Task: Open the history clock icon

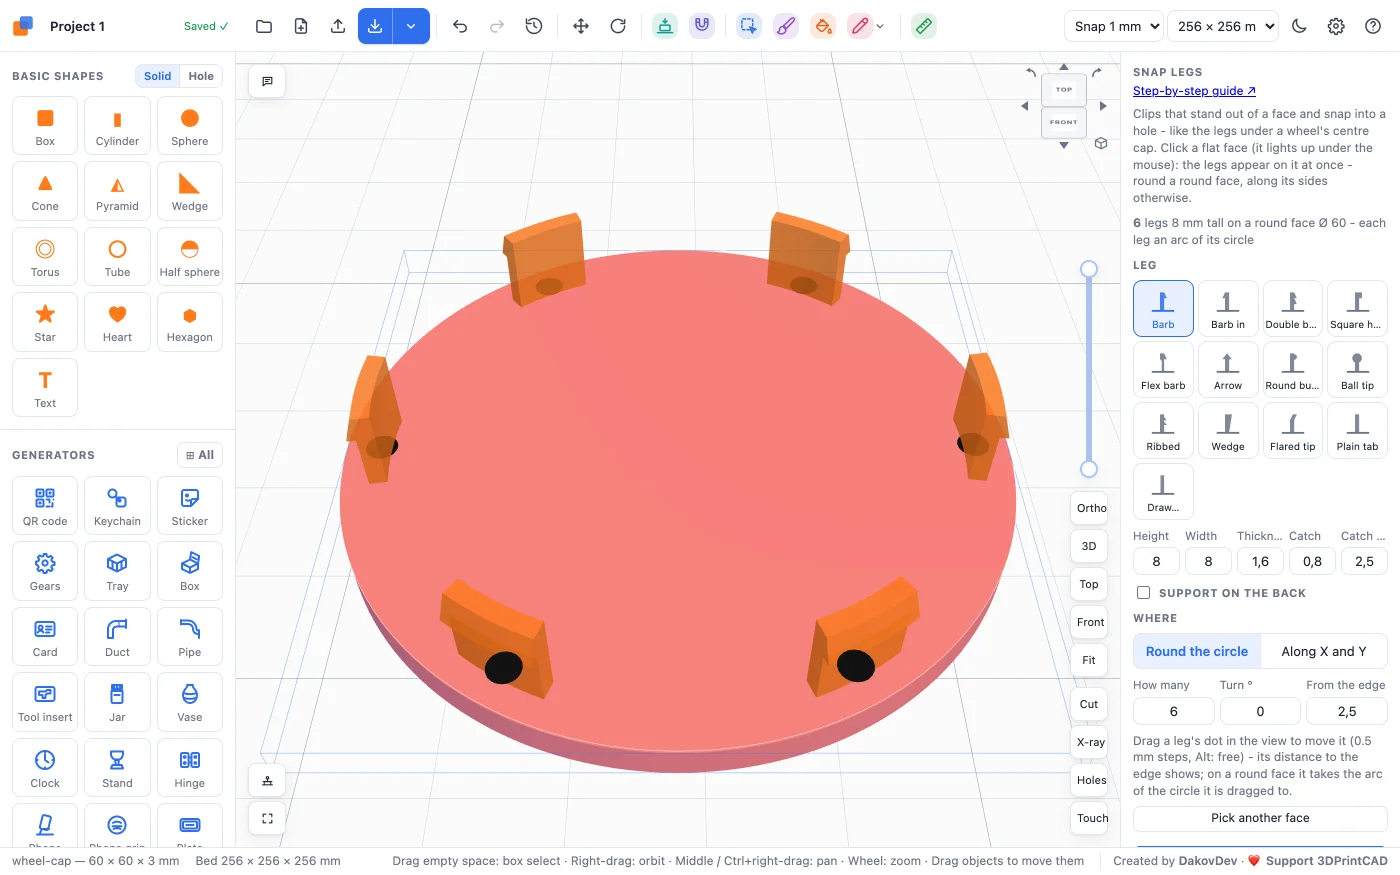Action: point(534,26)
